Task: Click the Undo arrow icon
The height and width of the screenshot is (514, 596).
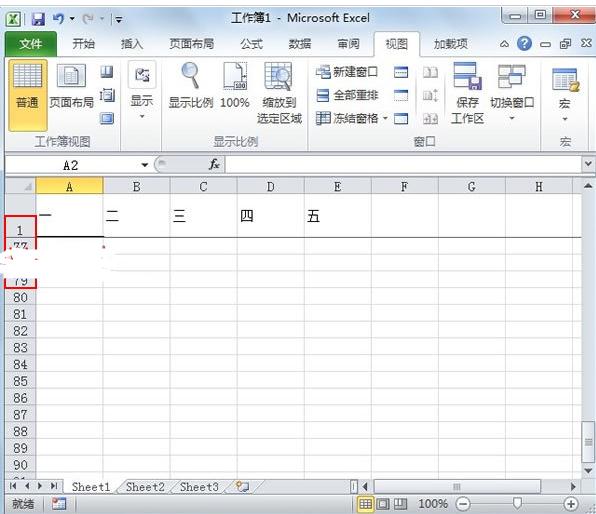Action: (58, 18)
